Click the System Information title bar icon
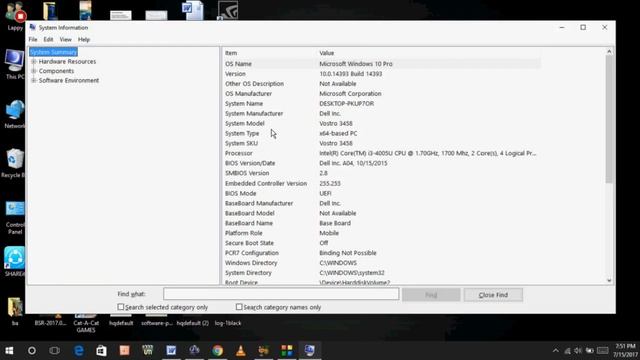The image size is (640, 360). (x=33, y=27)
